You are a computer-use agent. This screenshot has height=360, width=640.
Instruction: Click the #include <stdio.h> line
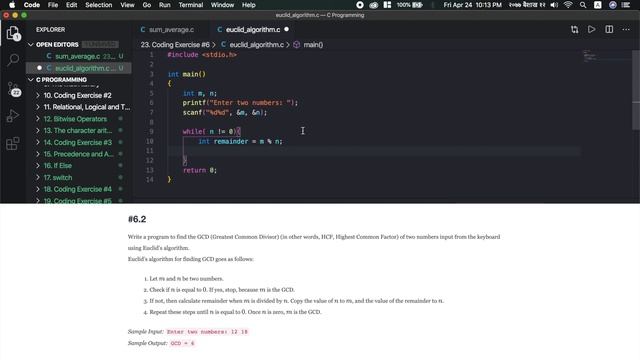coord(202,55)
